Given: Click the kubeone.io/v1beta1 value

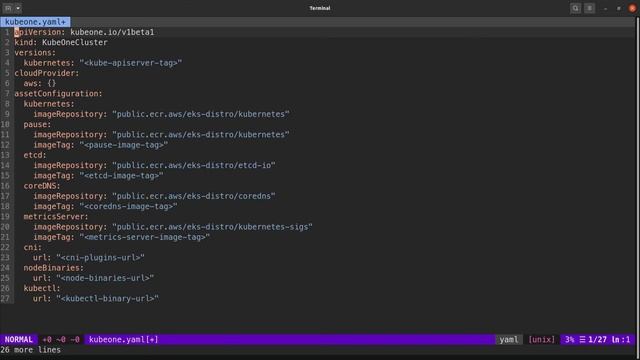Looking at the screenshot, I should (x=112, y=32).
